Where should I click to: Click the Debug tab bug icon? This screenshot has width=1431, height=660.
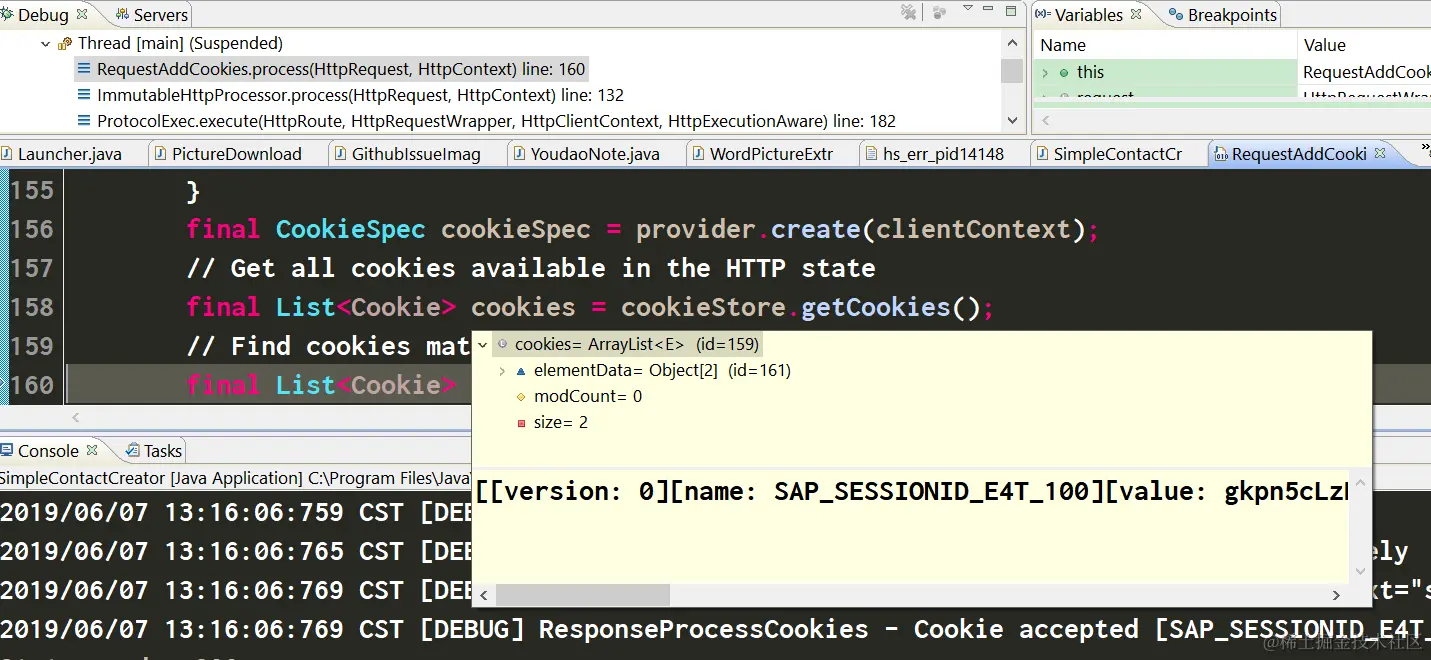pyautogui.click(x=8, y=14)
